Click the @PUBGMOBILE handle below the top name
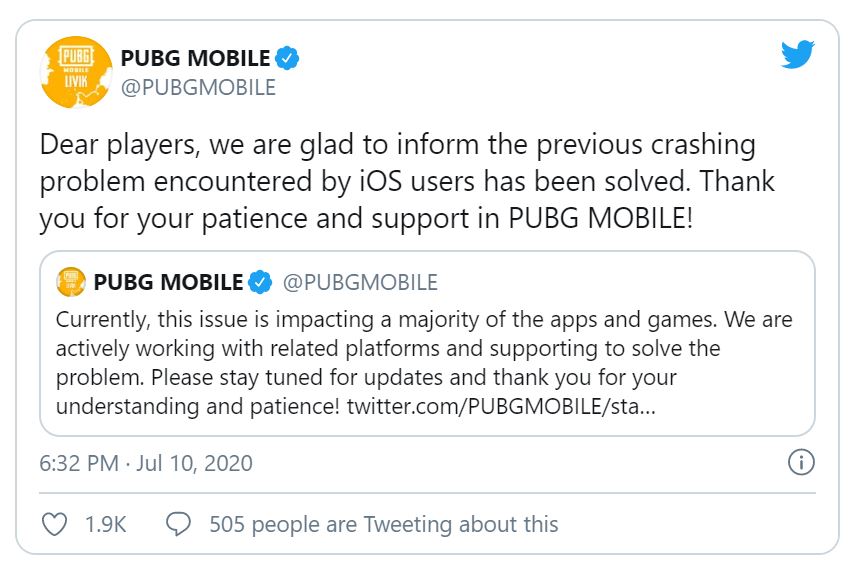The width and height of the screenshot is (862, 565). click(197, 88)
